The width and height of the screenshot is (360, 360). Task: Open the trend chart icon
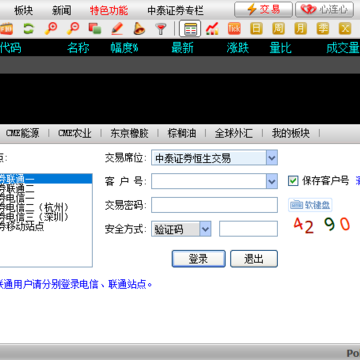(x=212, y=29)
